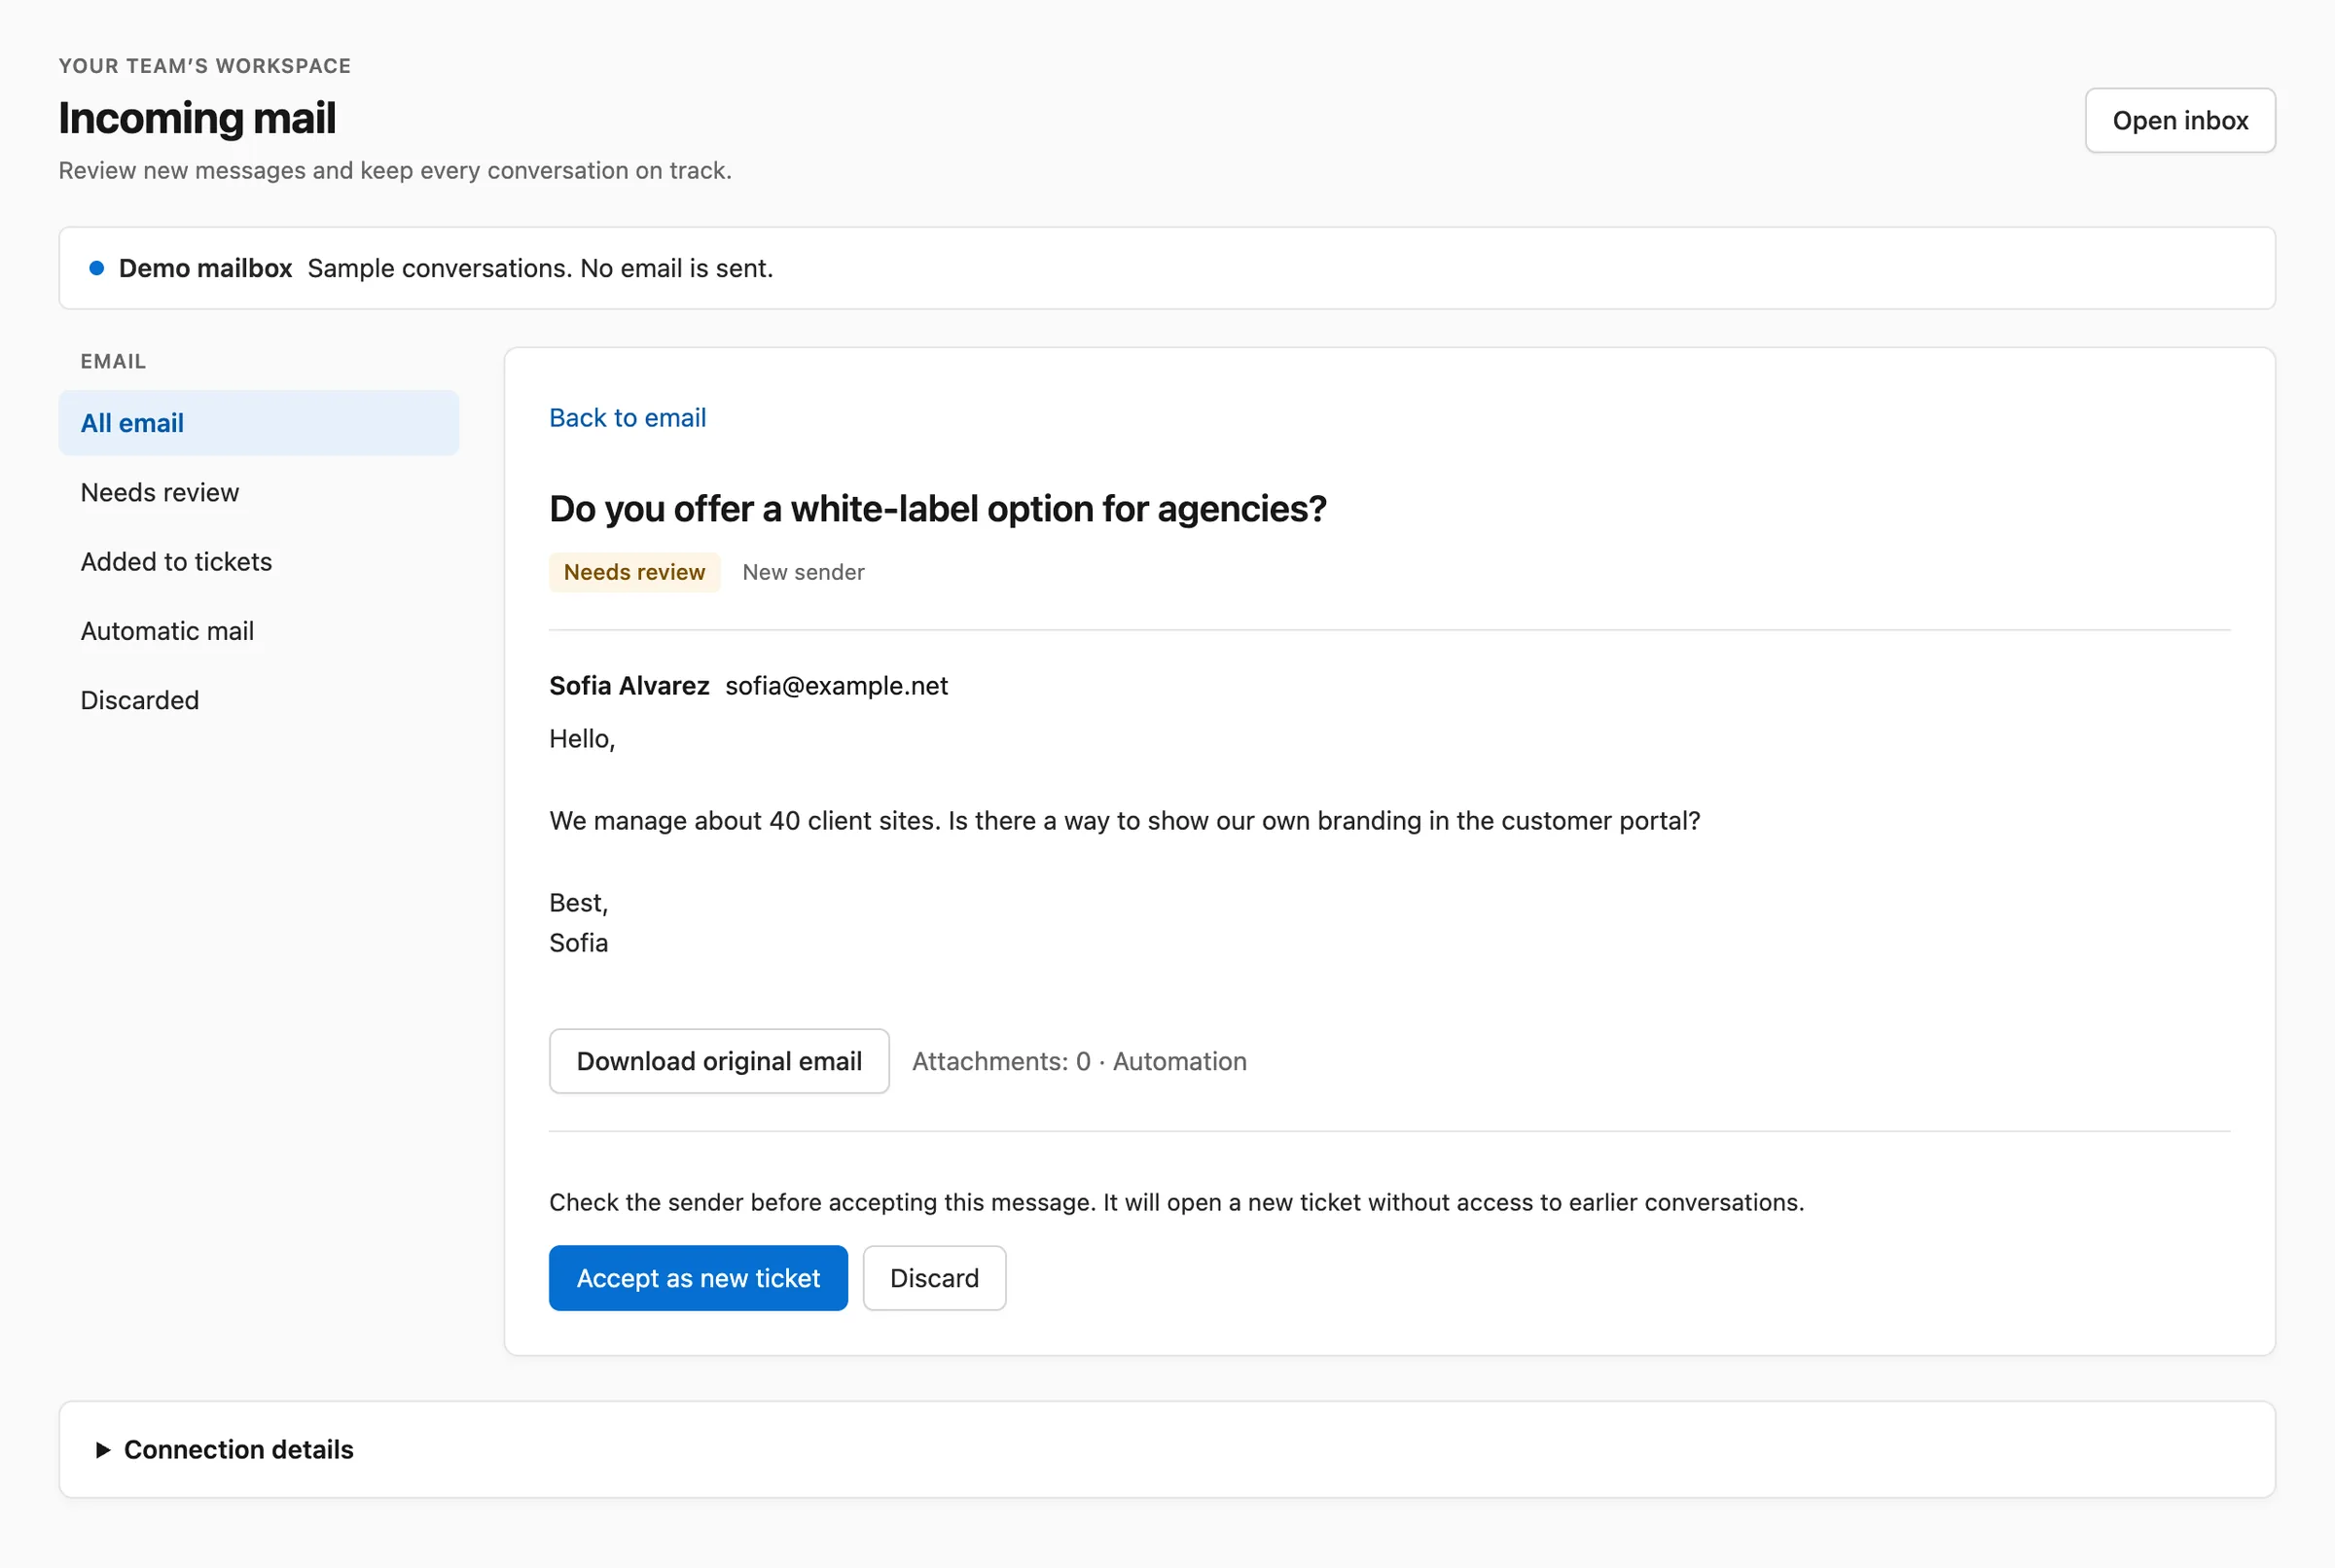Click the Check the sender warning note

[x=1176, y=1201]
